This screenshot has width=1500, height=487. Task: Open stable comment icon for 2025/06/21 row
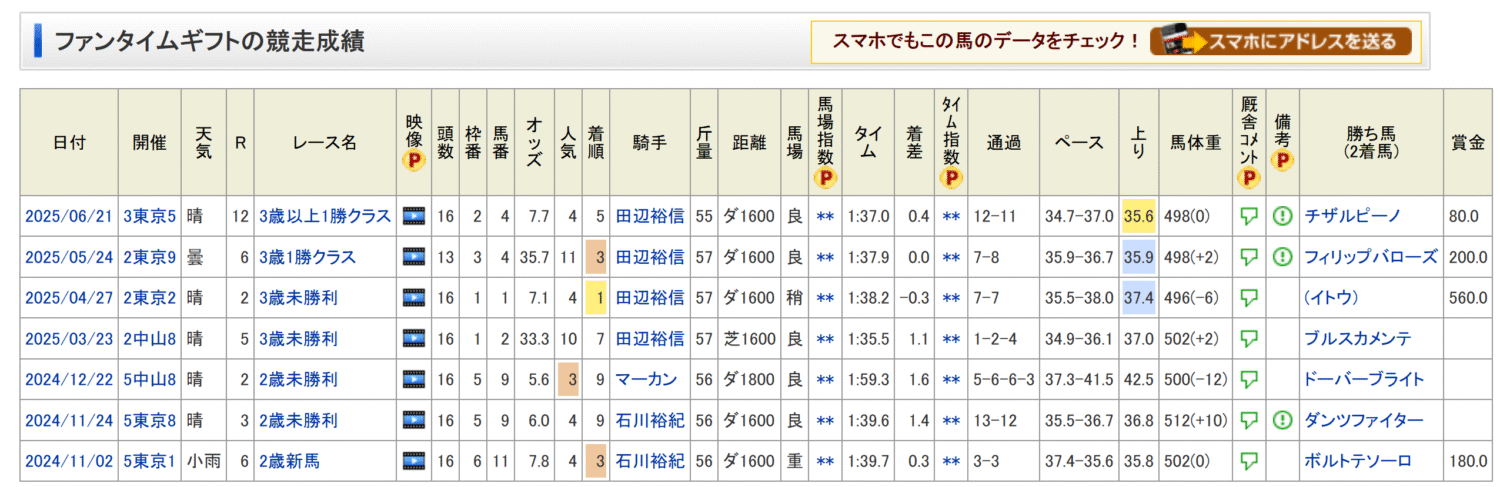pos(1248,216)
